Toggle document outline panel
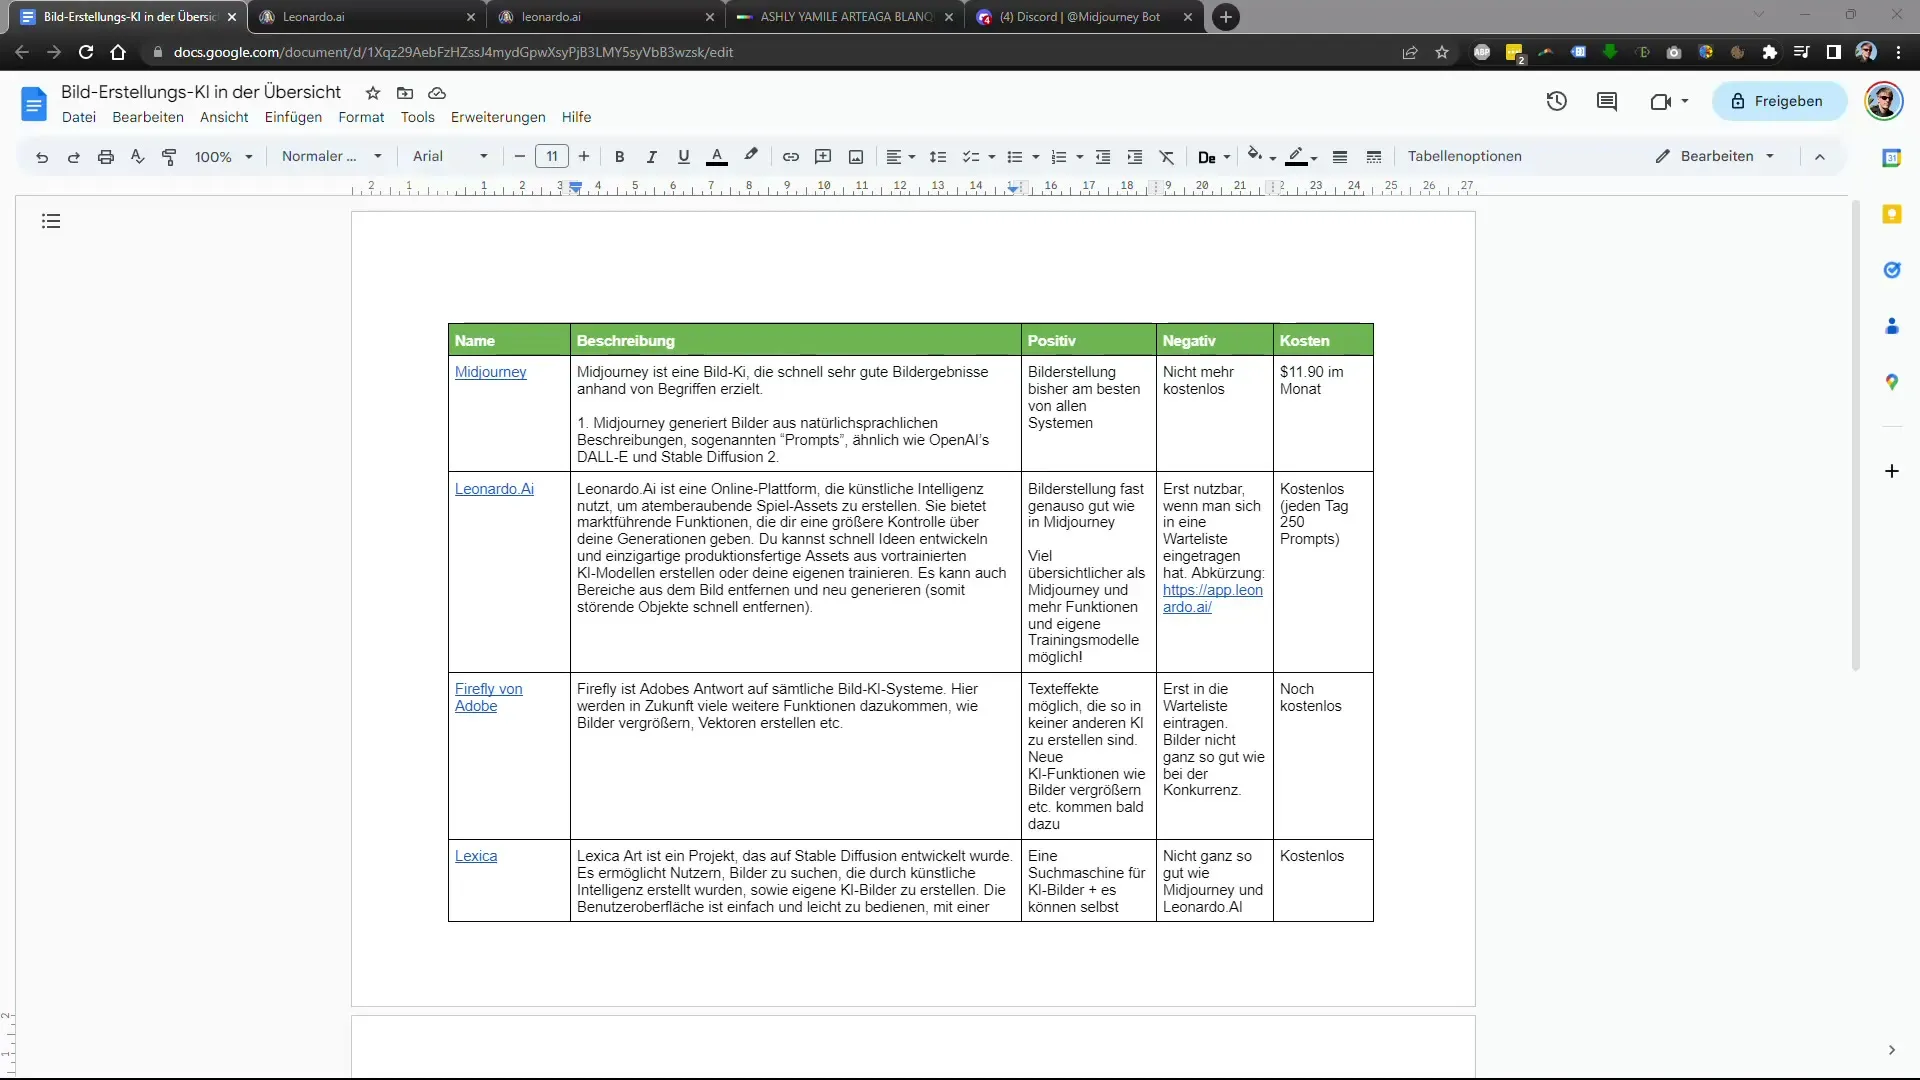The image size is (1920, 1080). click(50, 220)
